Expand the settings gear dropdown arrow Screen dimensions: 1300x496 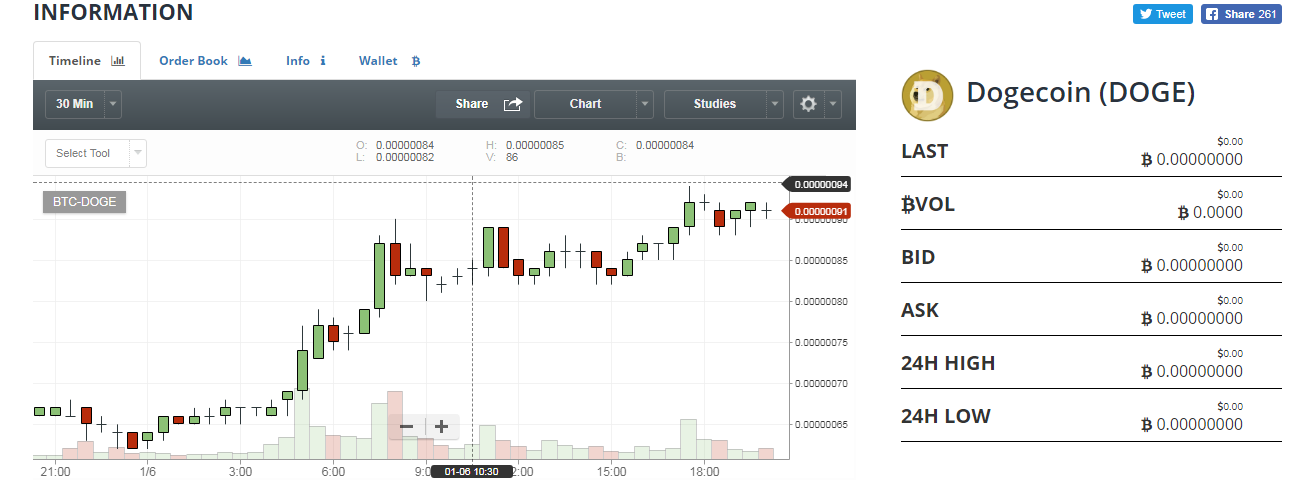pos(833,104)
